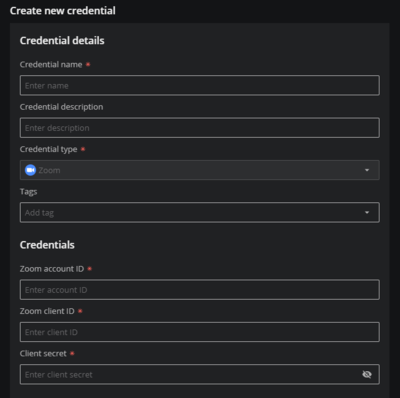The height and width of the screenshot is (398, 400).
Task: Select the Zoom credential type combo box
Action: 200,170
